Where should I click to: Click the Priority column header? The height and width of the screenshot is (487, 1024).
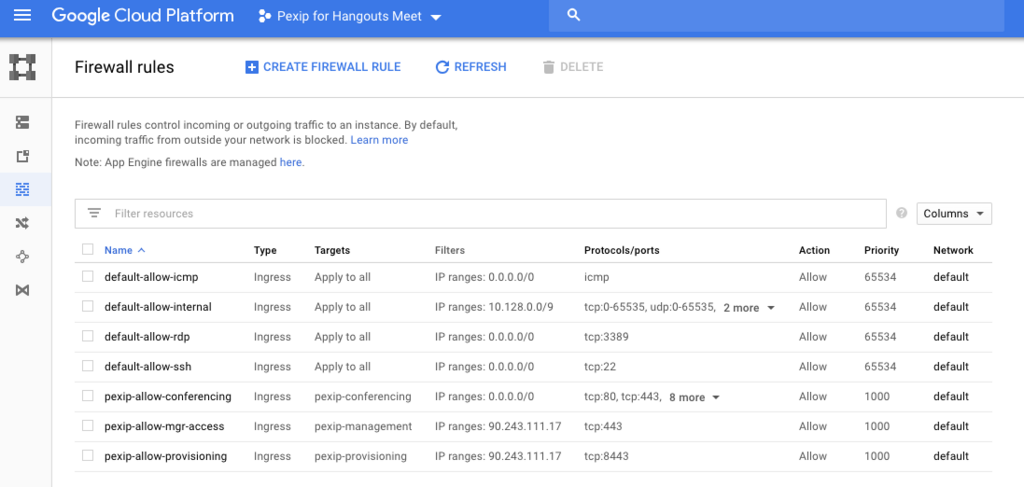(x=881, y=250)
